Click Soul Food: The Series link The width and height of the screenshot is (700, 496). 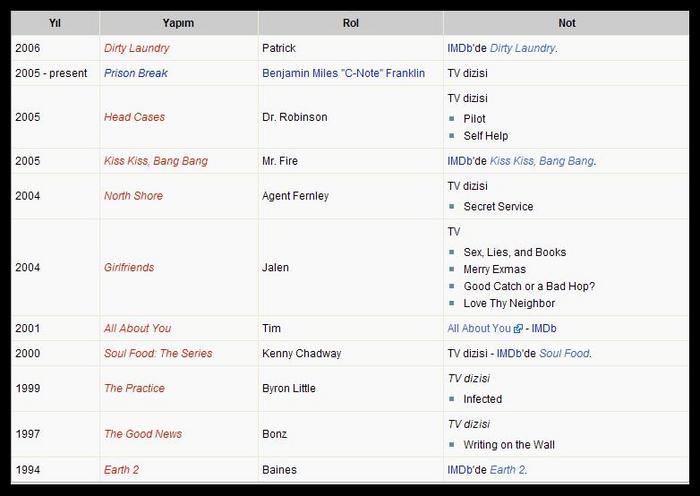(158, 353)
